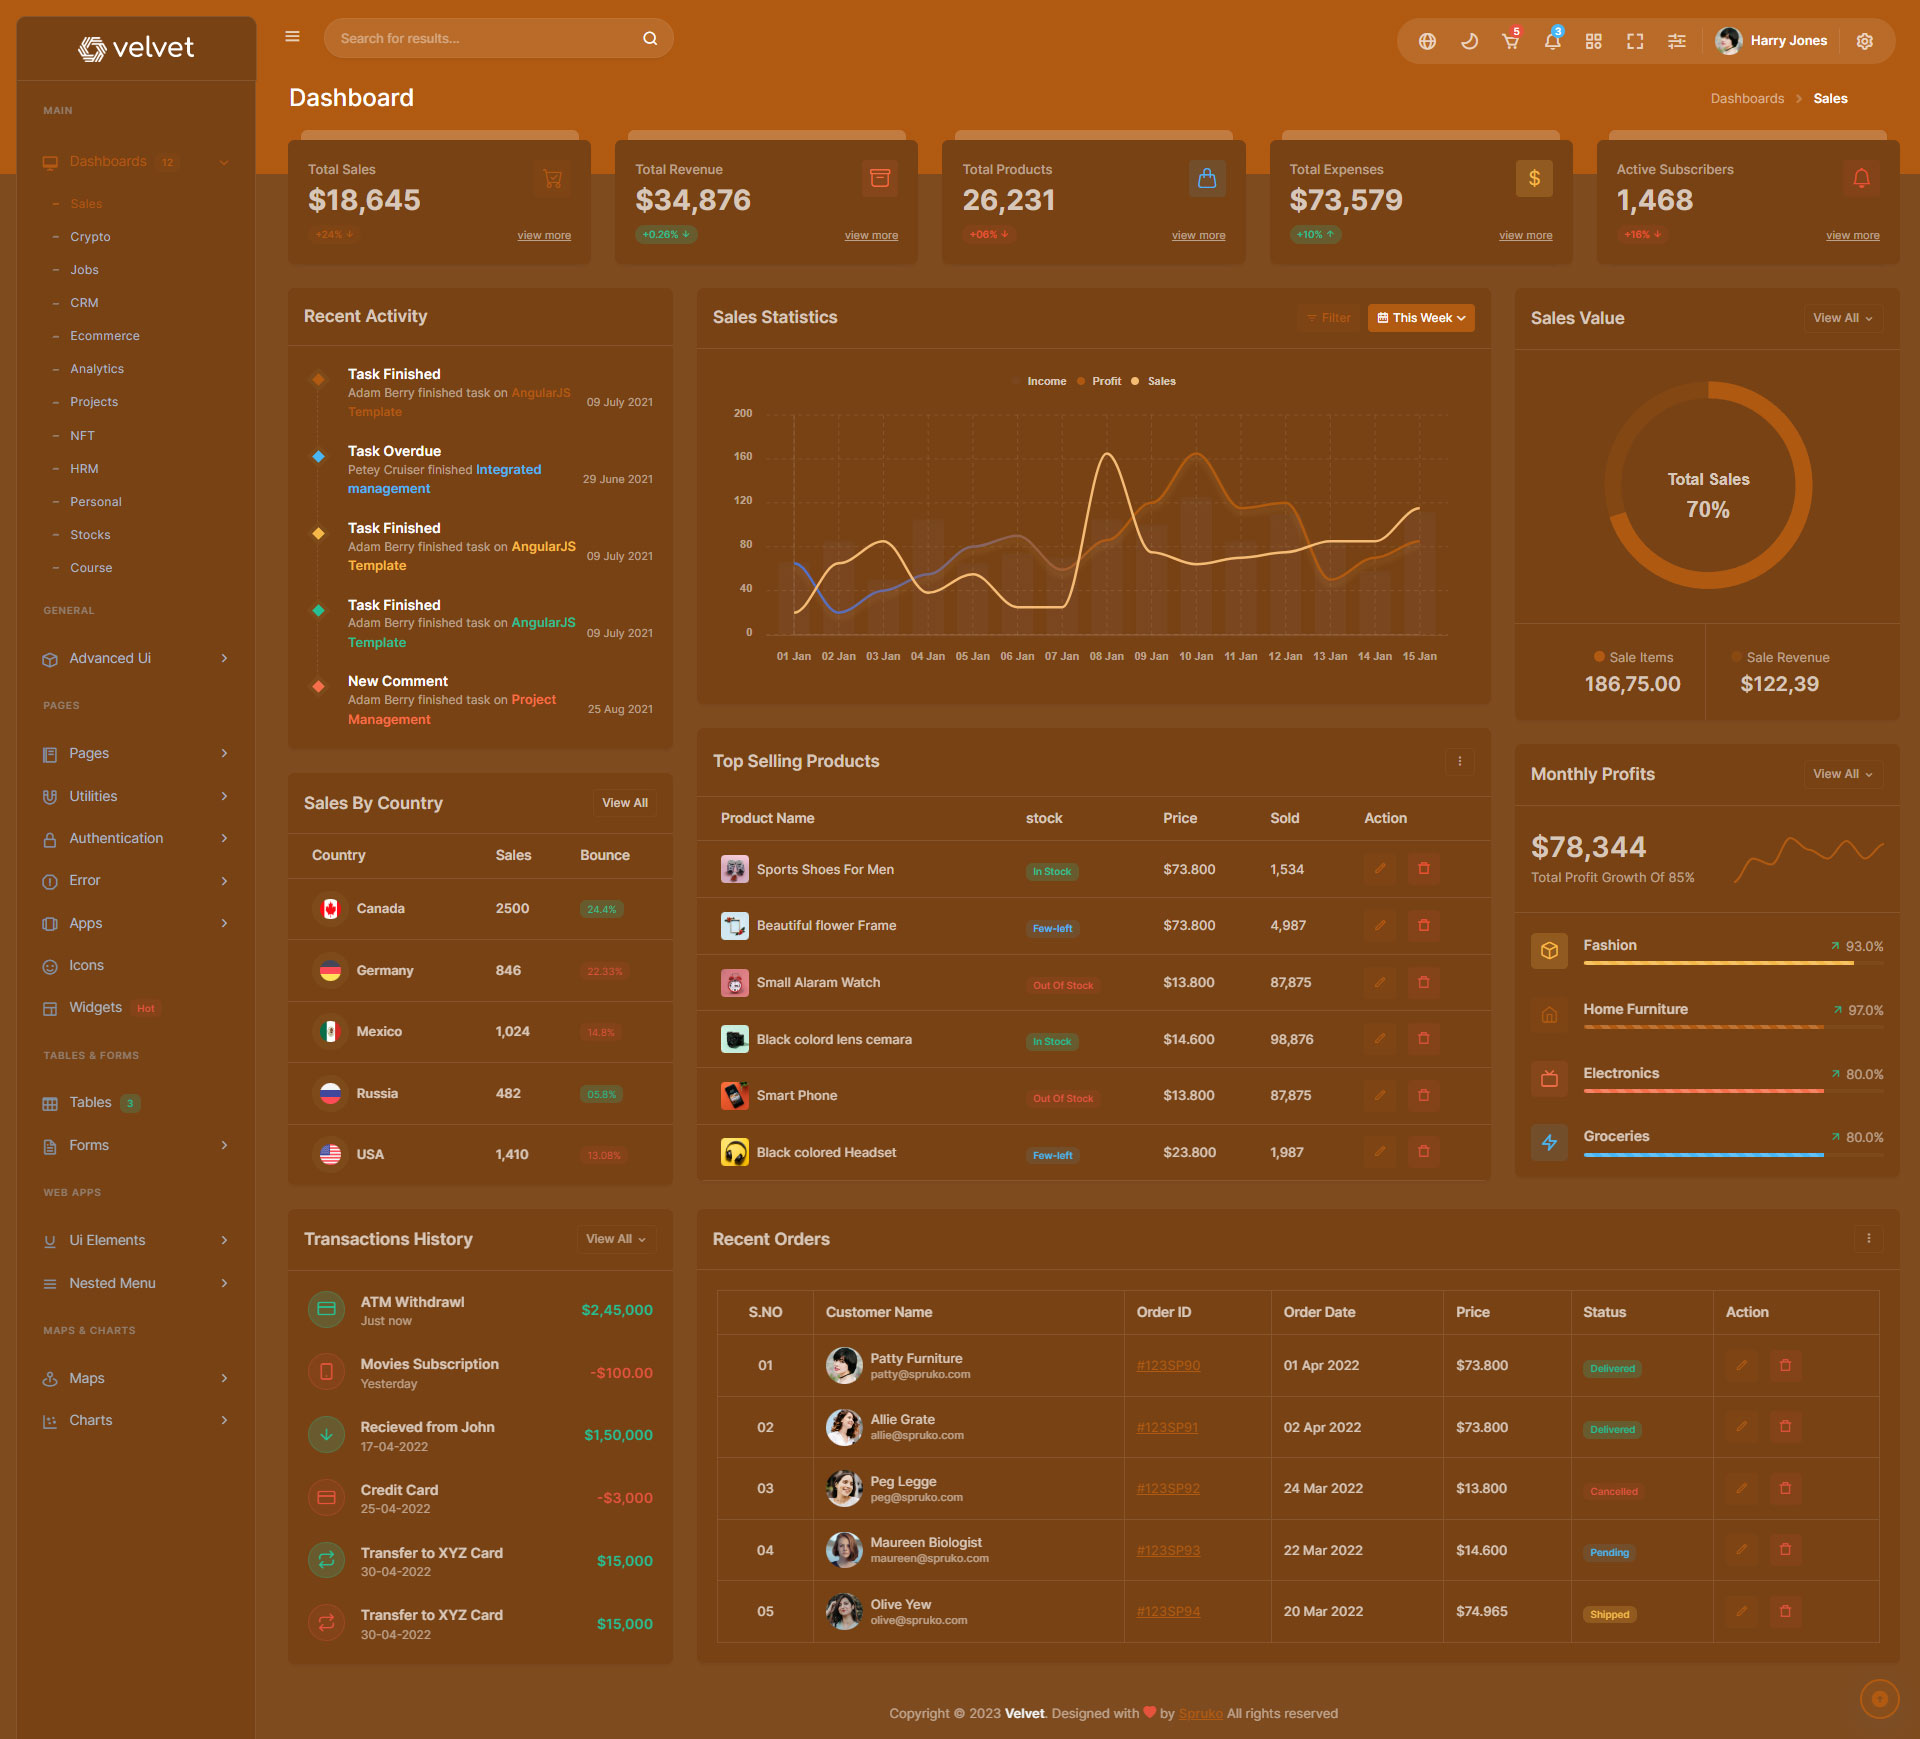Delete the Sports Shoes For Men product
This screenshot has height=1739, width=1920.
coord(1424,869)
